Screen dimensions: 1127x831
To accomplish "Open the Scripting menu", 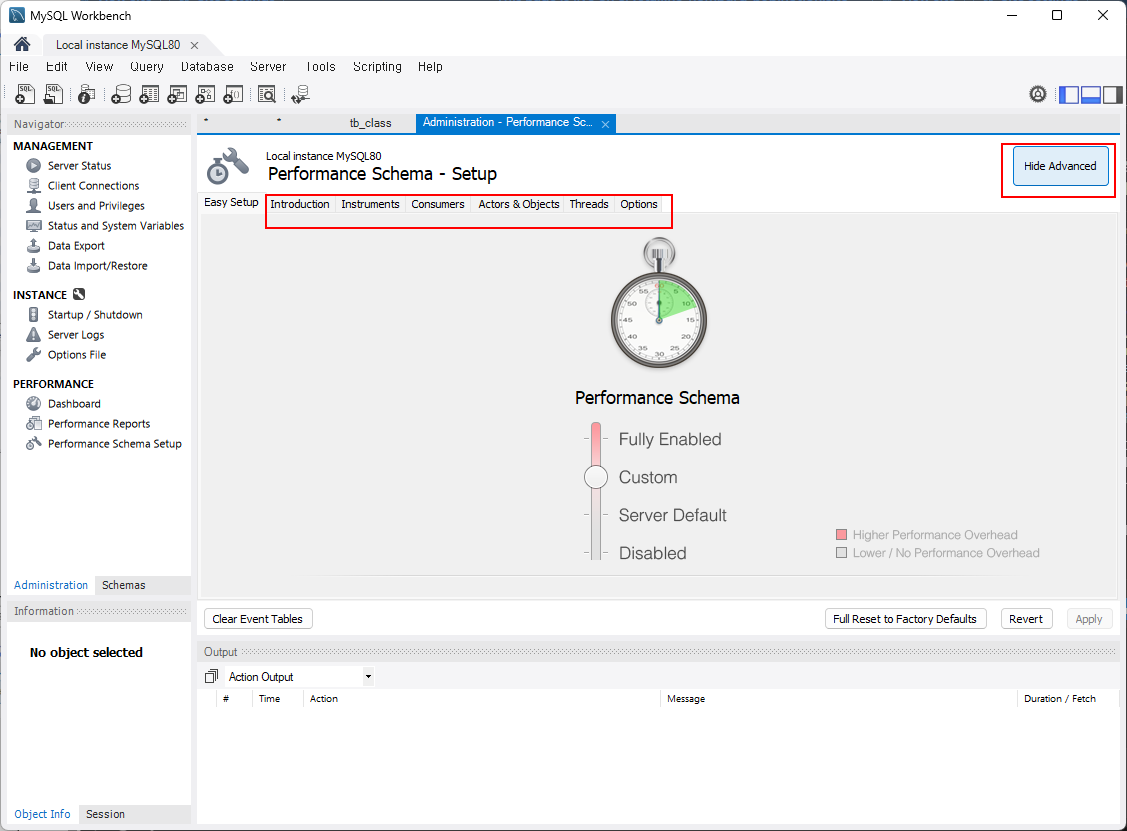I will pos(377,67).
